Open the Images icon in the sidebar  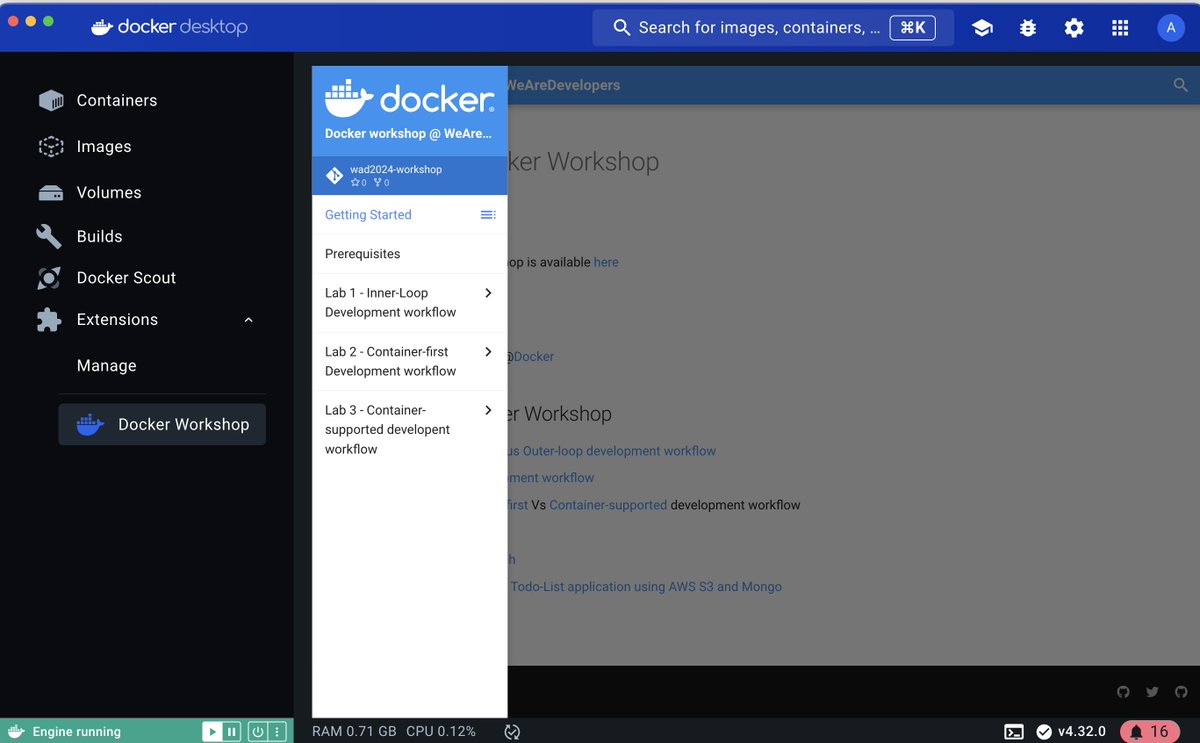(50, 146)
